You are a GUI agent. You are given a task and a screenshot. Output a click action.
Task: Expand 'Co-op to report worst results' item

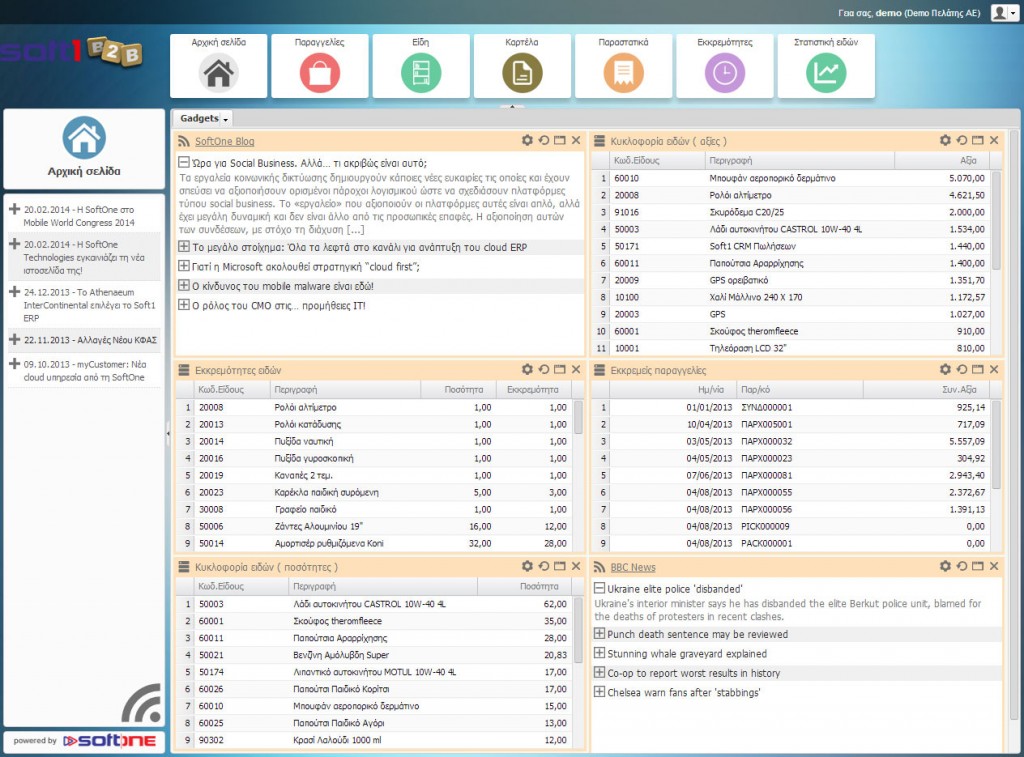point(600,672)
